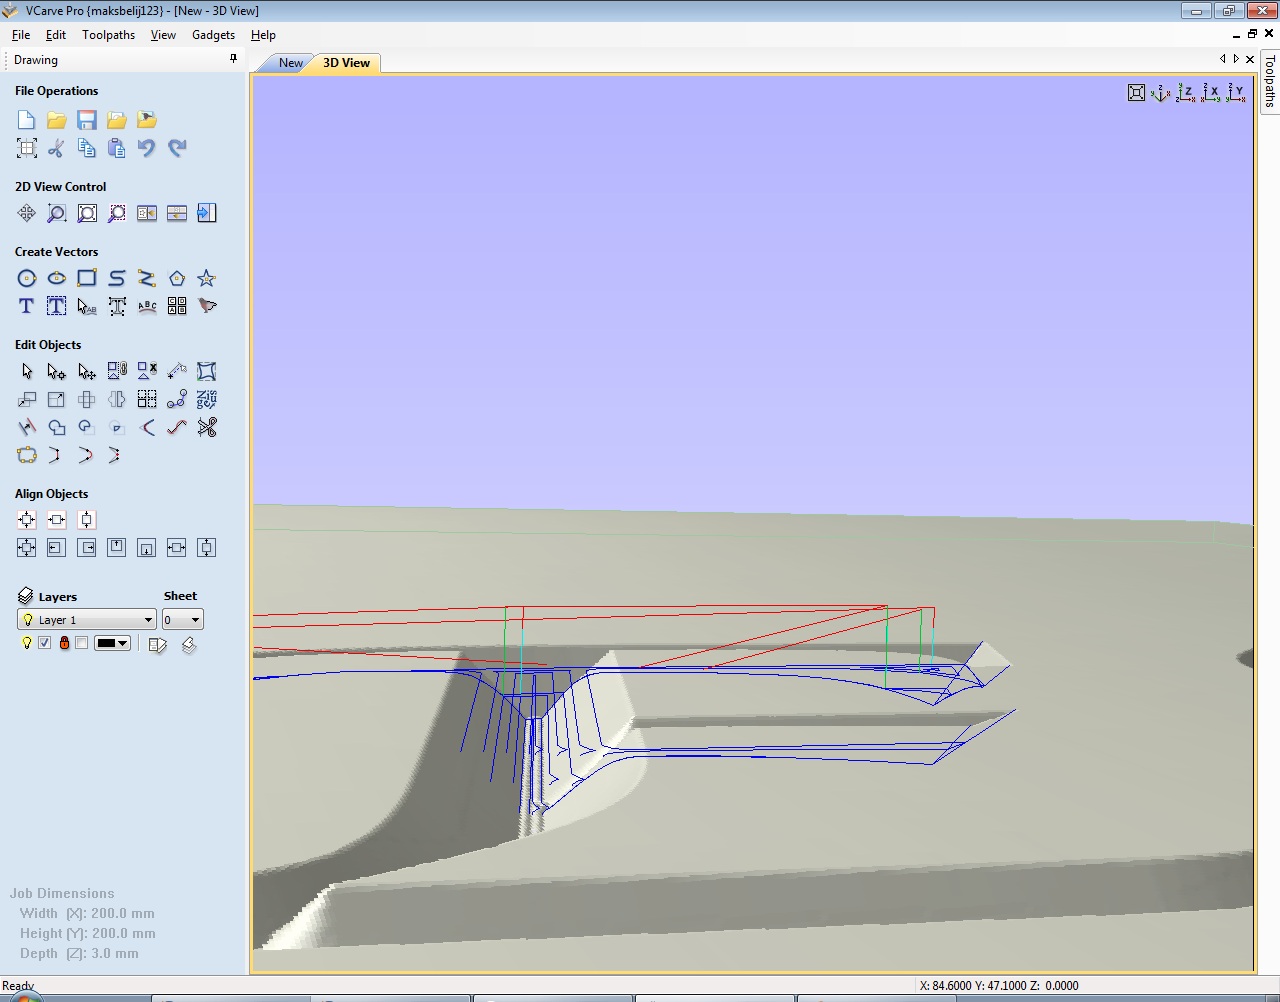
Task: Paste objects from clipboard
Action: [117, 148]
